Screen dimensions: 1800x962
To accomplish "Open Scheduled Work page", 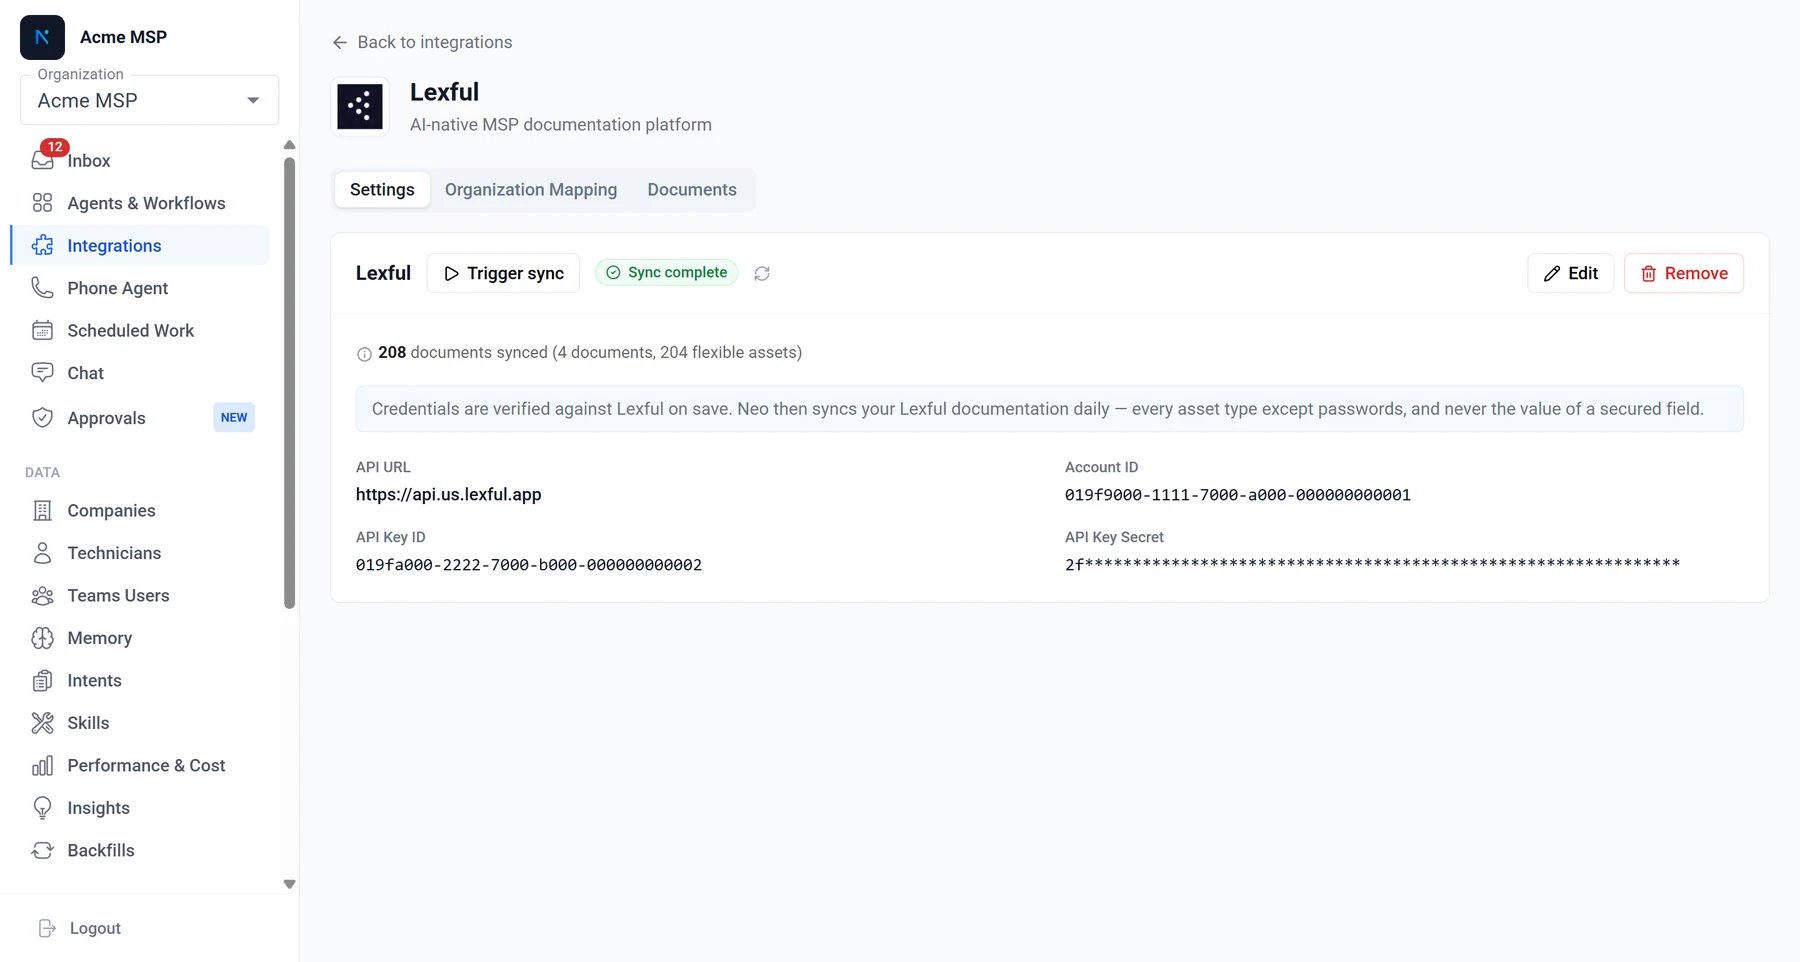I will (x=140, y=330).
